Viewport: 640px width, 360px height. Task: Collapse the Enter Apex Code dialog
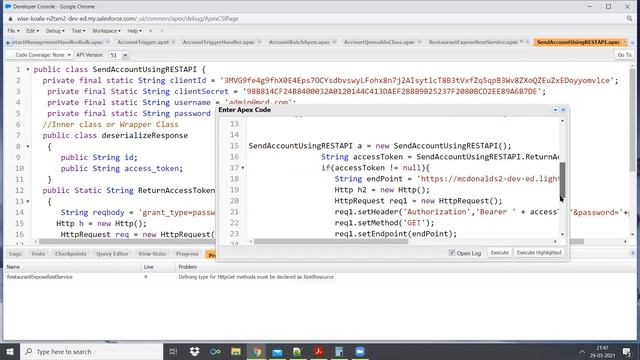pos(555,110)
